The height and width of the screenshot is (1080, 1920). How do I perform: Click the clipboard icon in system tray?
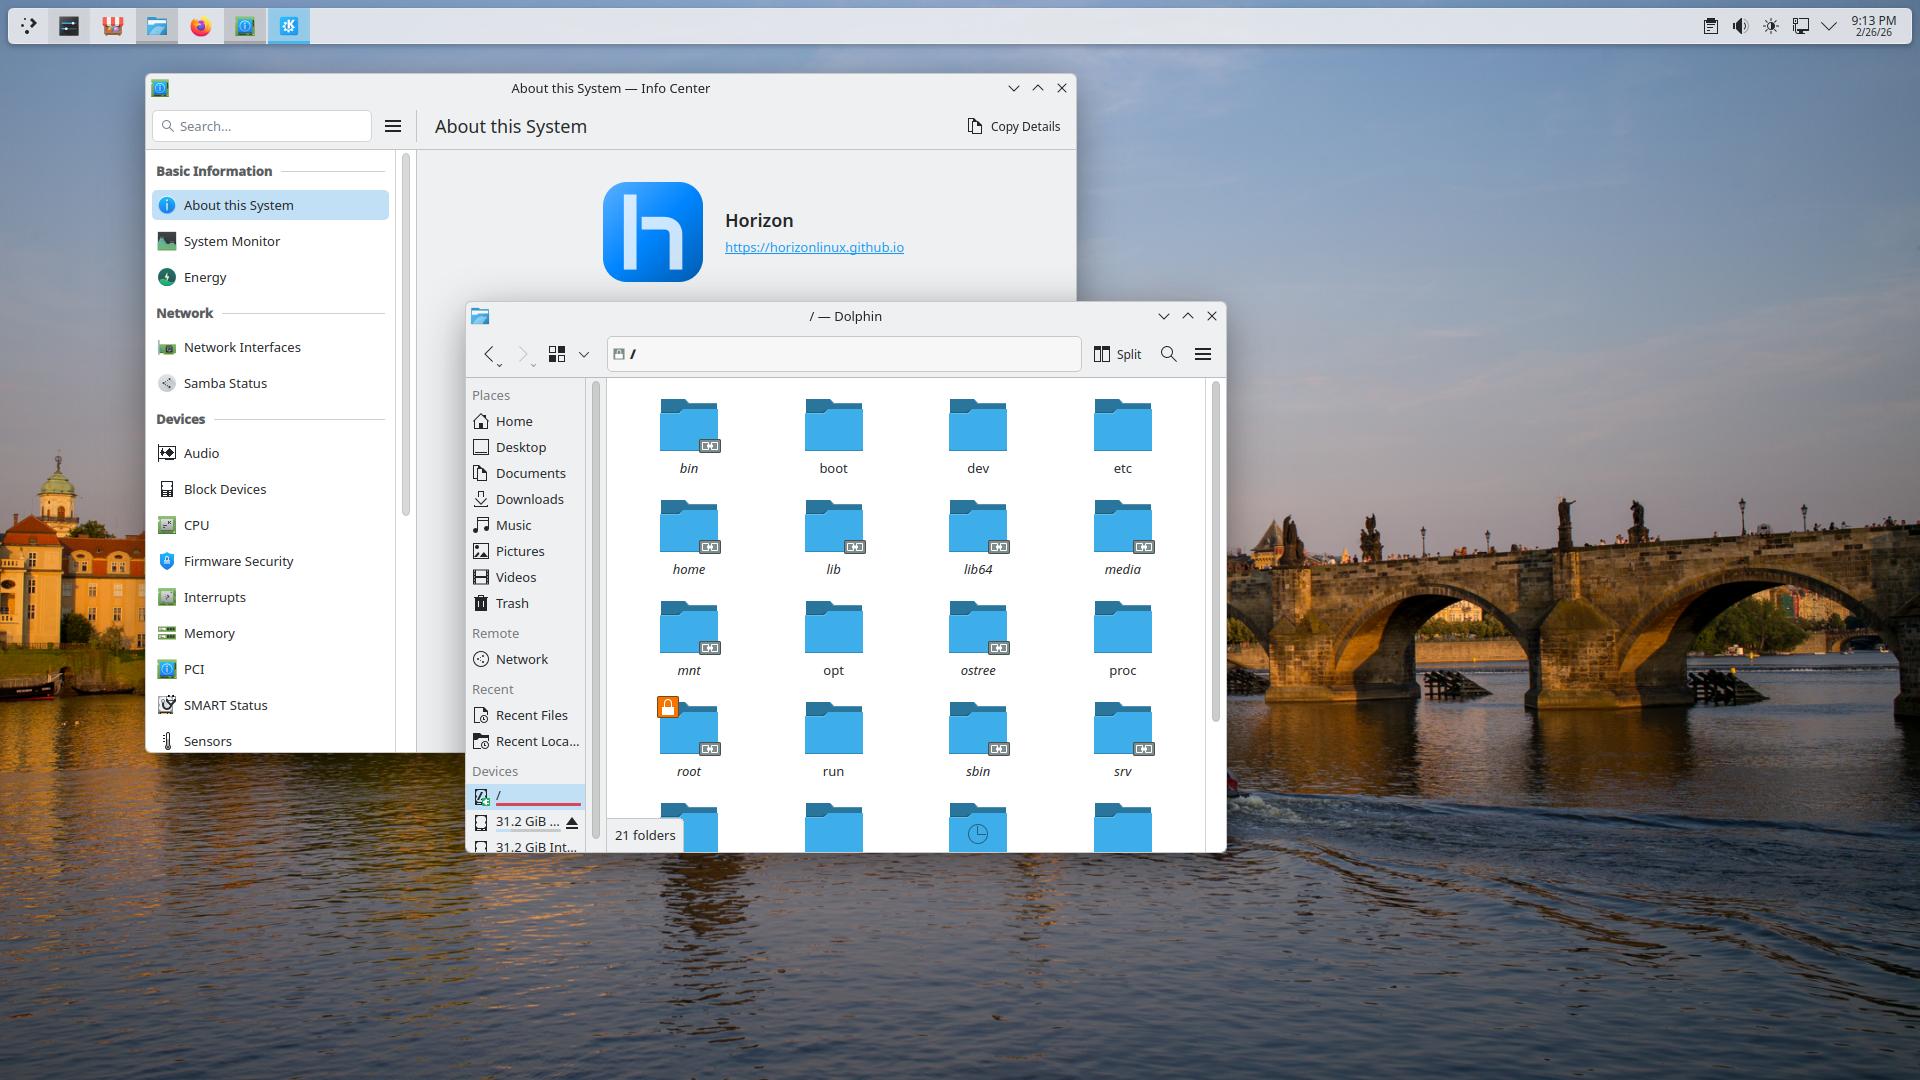(x=1710, y=26)
